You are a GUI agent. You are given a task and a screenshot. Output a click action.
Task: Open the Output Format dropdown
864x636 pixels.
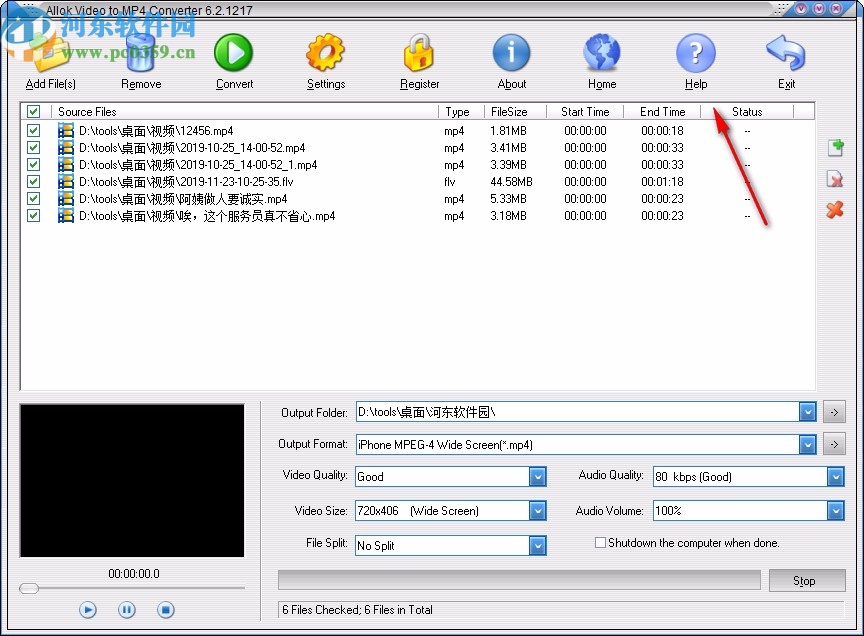(807, 444)
